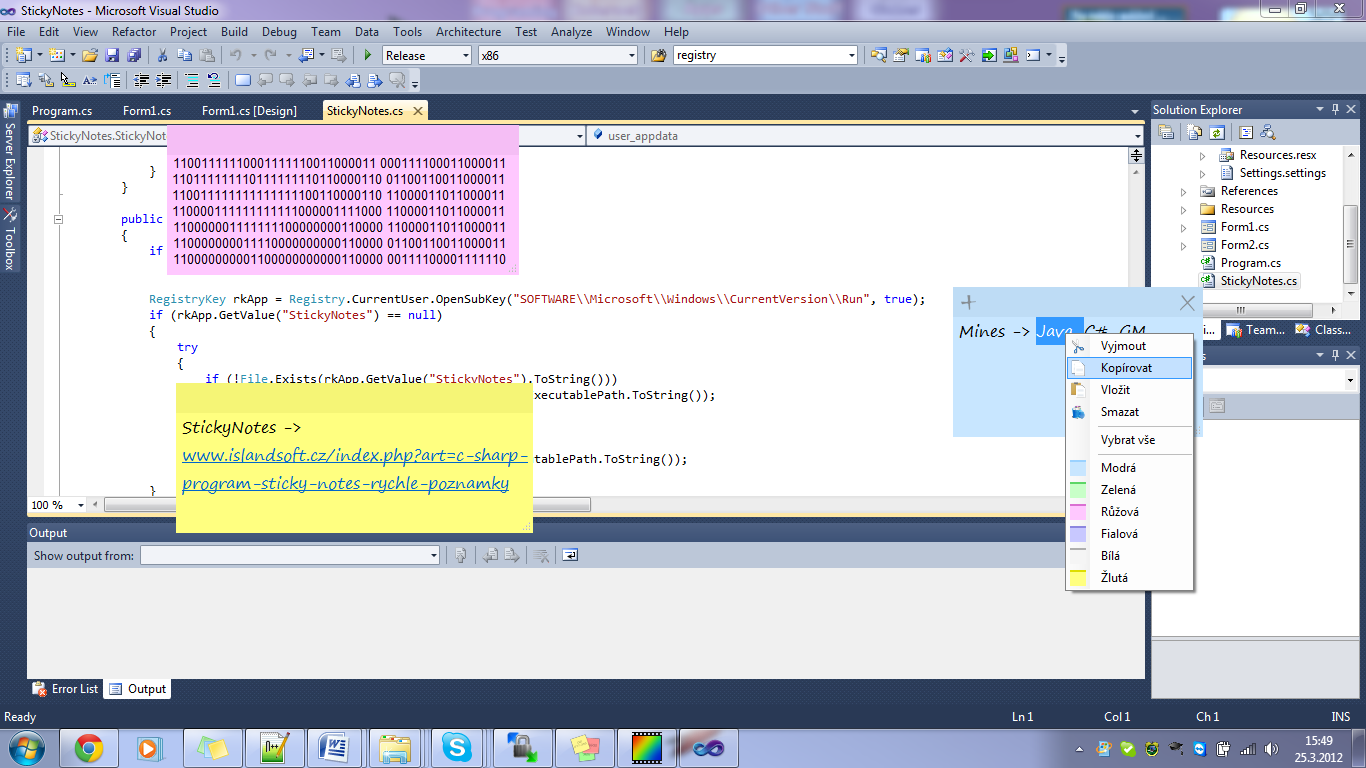Screen dimensions: 1366x768
Task: Click the Find in Files icon beside search box
Action: click(658, 55)
